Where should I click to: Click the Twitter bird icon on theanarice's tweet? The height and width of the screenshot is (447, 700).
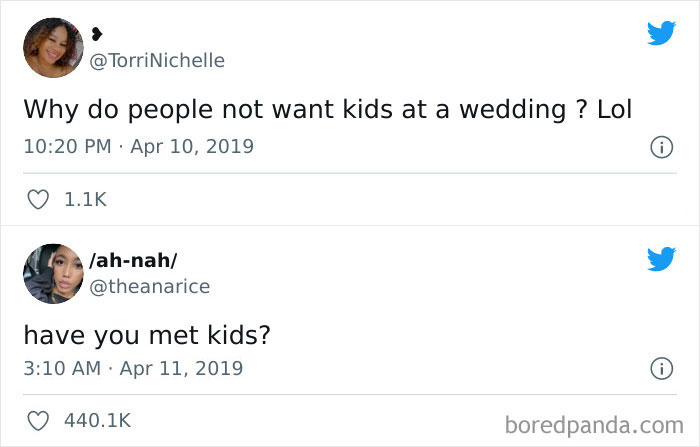661,260
